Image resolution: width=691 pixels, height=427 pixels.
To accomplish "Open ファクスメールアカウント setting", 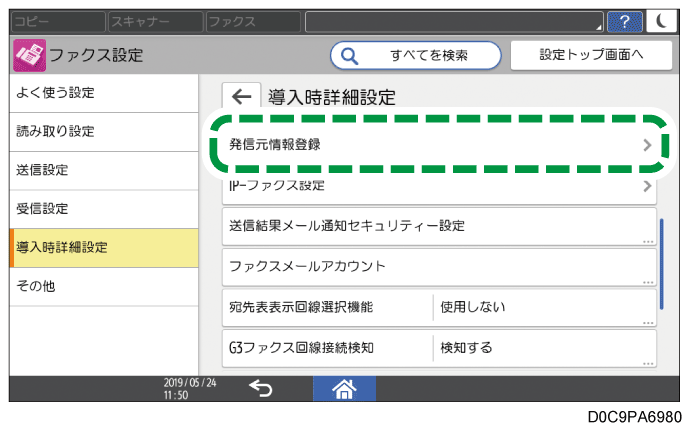I will (x=439, y=267).
